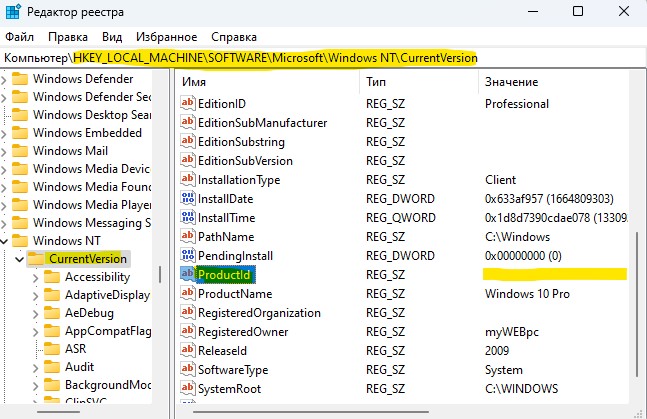Click the RegisteredOwner string icon
The height and width of the screenshot is (419, 647).
(188, 331)
